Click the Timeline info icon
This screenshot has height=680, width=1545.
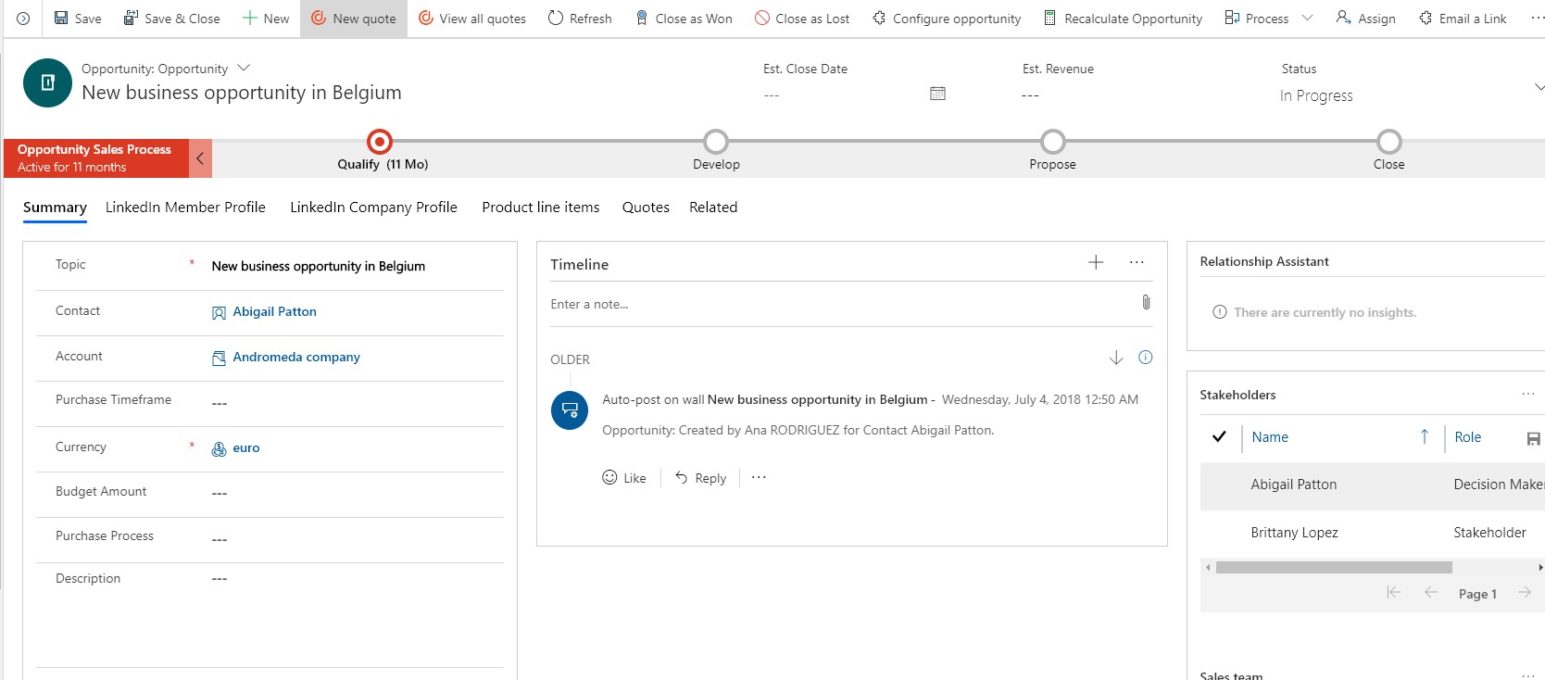(x=1145, y=357)
